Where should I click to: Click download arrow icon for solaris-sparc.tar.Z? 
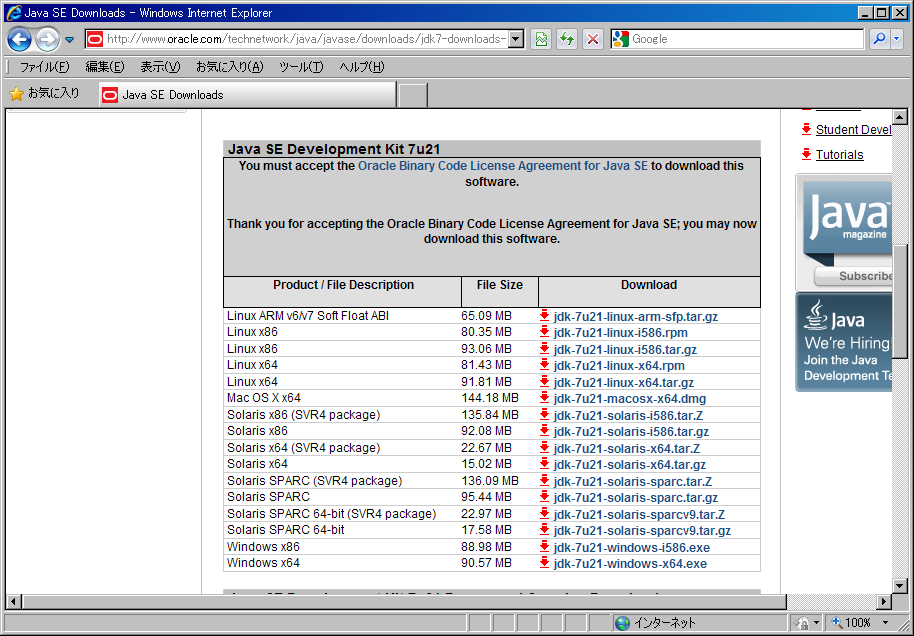[x=544, y=480]
